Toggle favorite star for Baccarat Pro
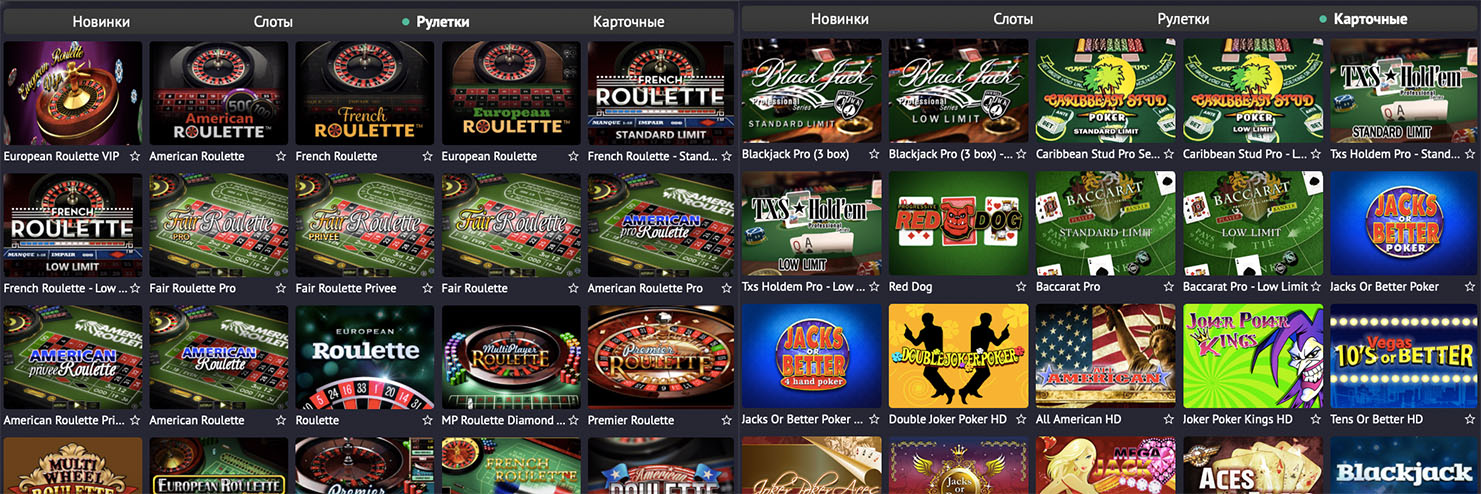This screenshot has height=494, width=1481. click(1168, 287)
